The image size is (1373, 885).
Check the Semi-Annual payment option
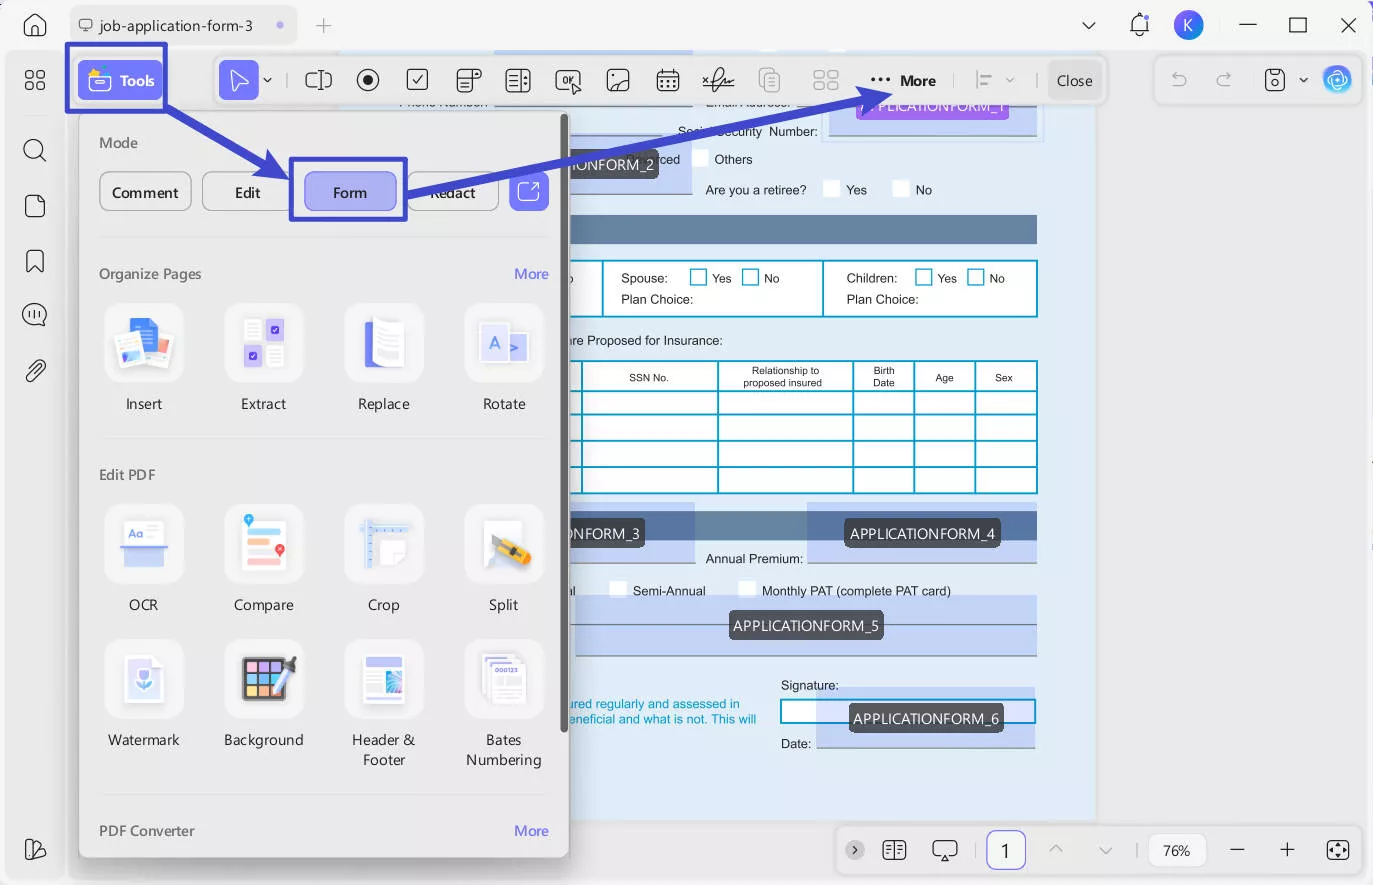[618, 589]
